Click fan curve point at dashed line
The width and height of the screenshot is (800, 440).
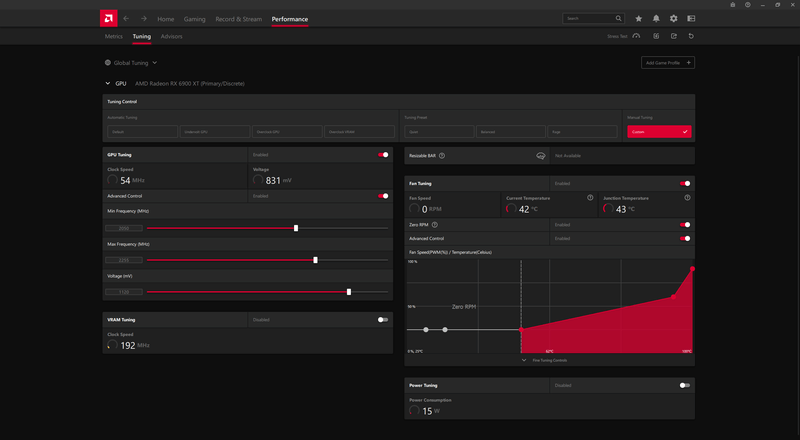point(521,330)
